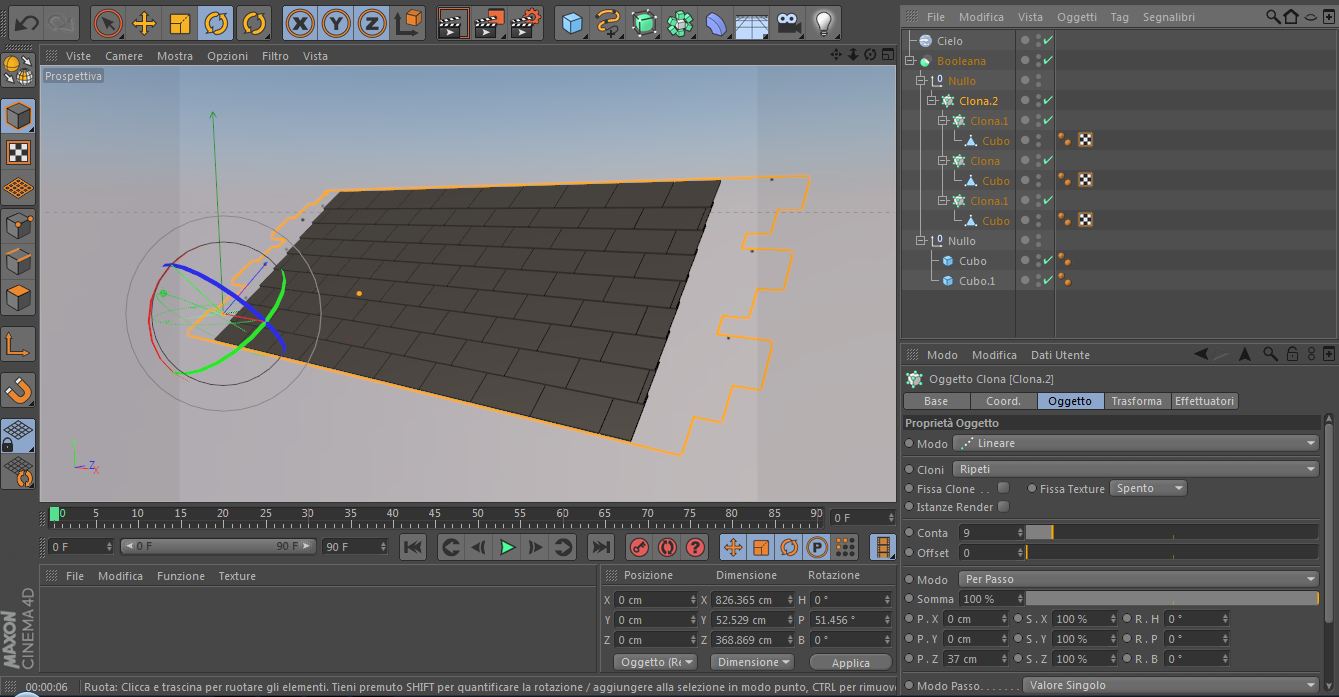Click the Conta value slider
This screenshot has height=697, width=1339.
(x=1171, y=533)
